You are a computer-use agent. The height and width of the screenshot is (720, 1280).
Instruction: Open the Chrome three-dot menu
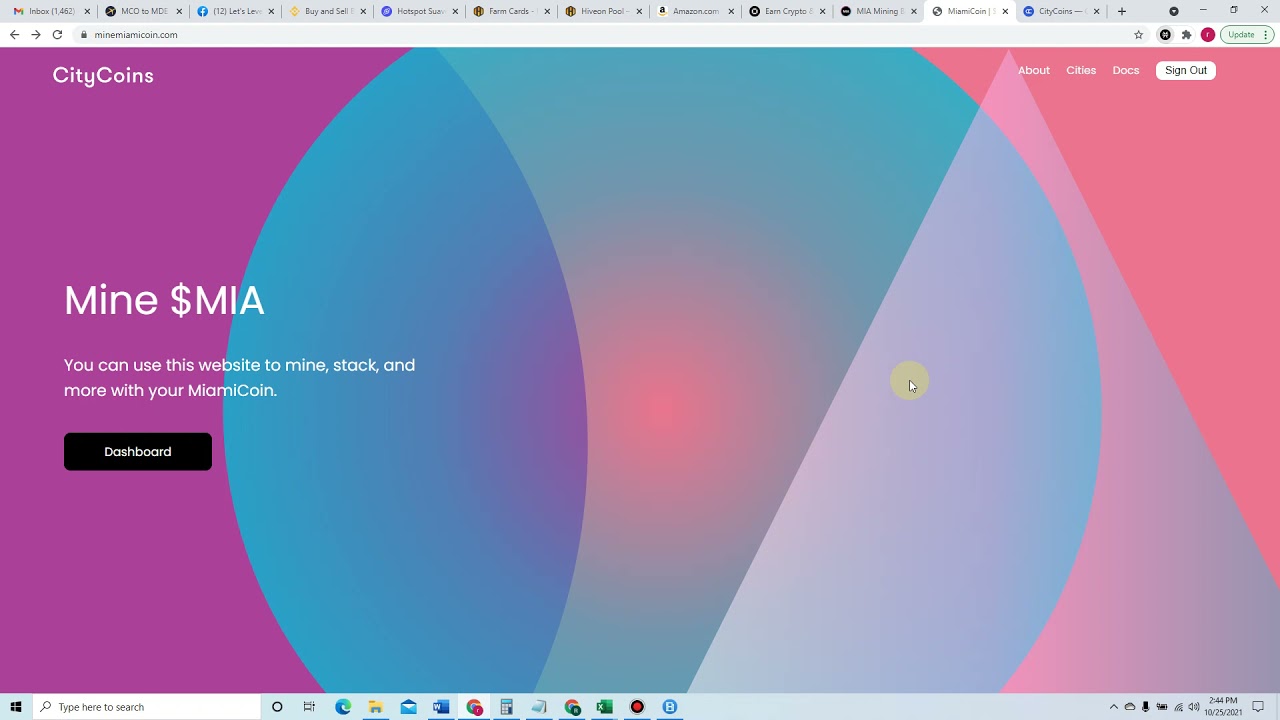pos(1268,34)
